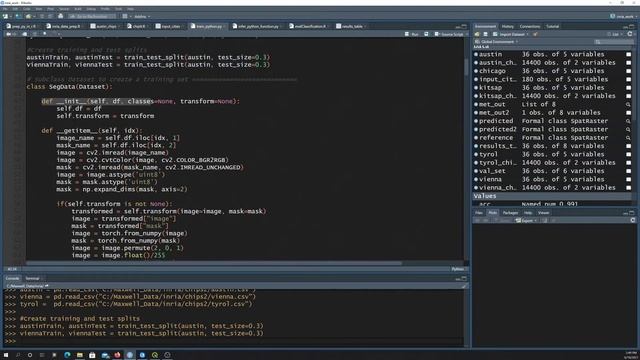Expand the austin data frame entry
The width and height of the screenshot is (640, 360).
476,54
